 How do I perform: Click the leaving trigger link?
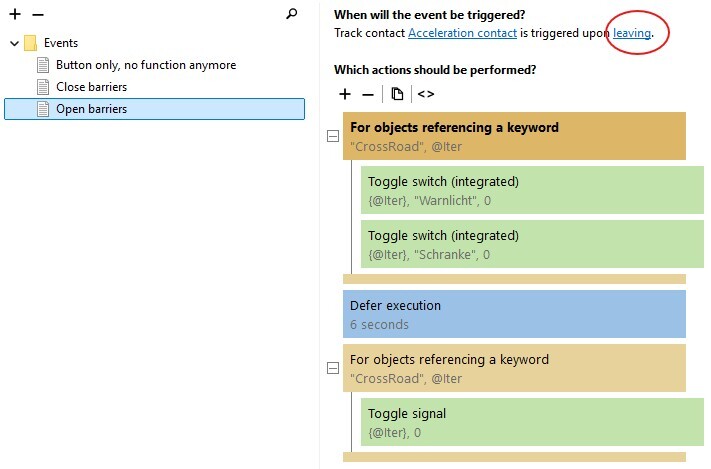[632, 33]
